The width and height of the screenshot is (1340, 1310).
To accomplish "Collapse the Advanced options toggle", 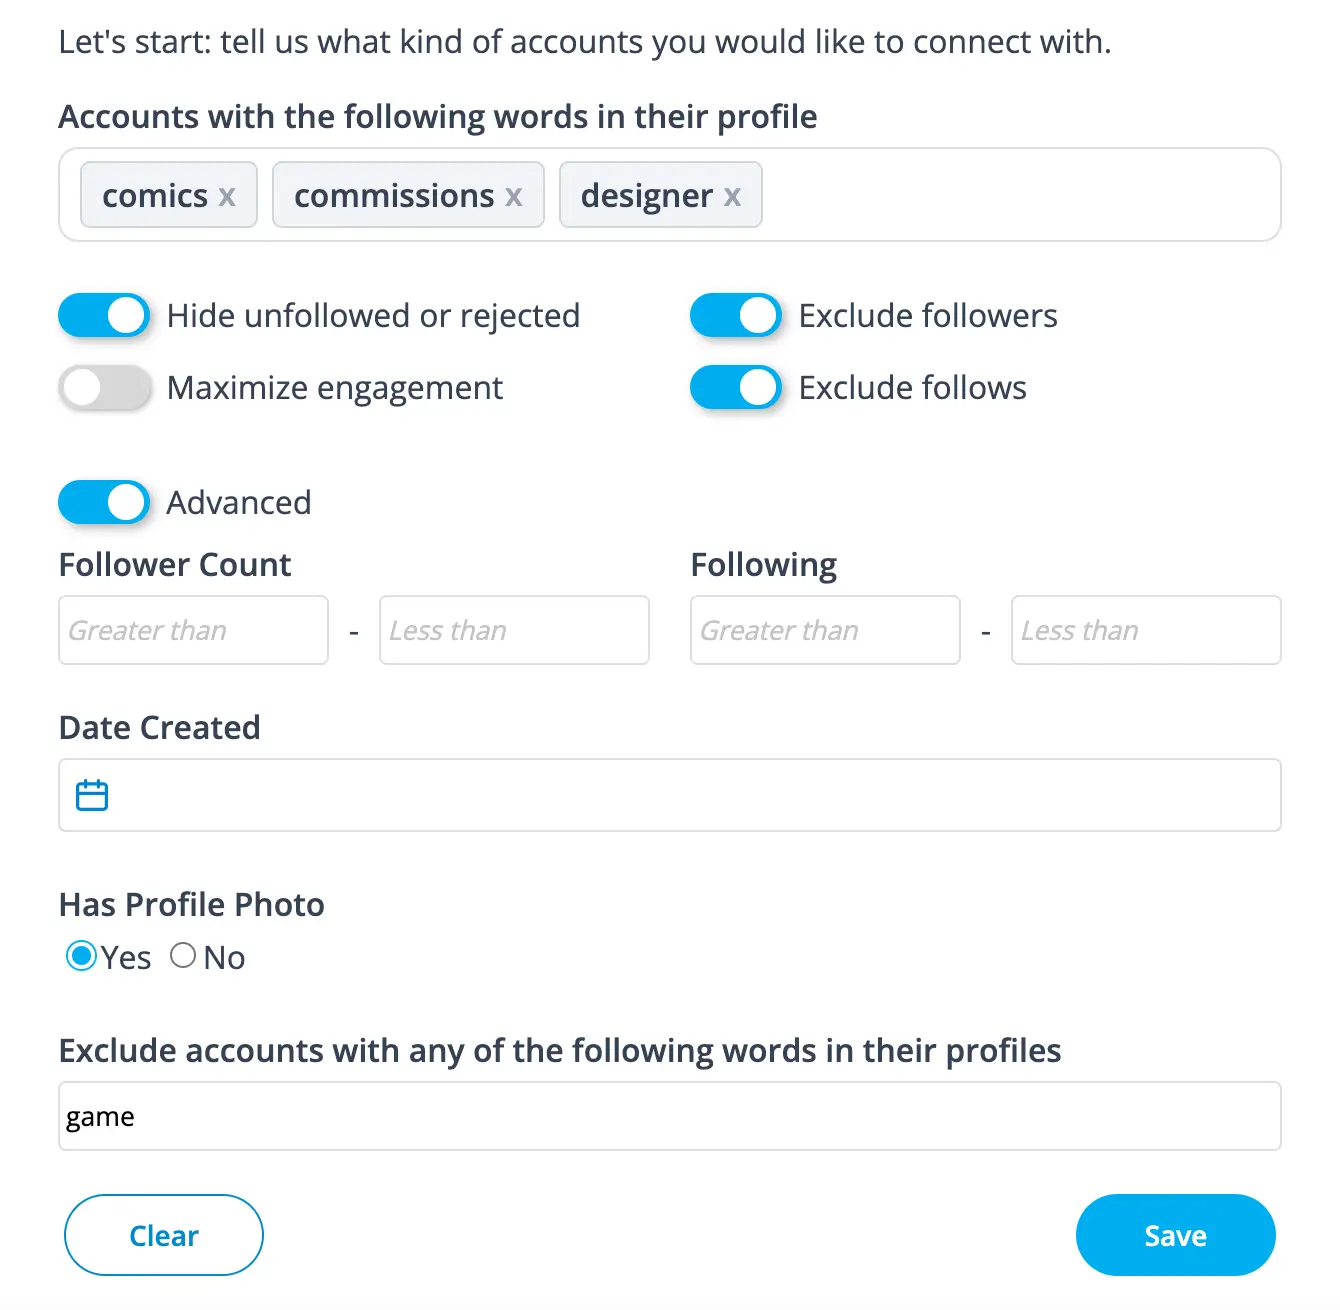I will pos(104,502).
